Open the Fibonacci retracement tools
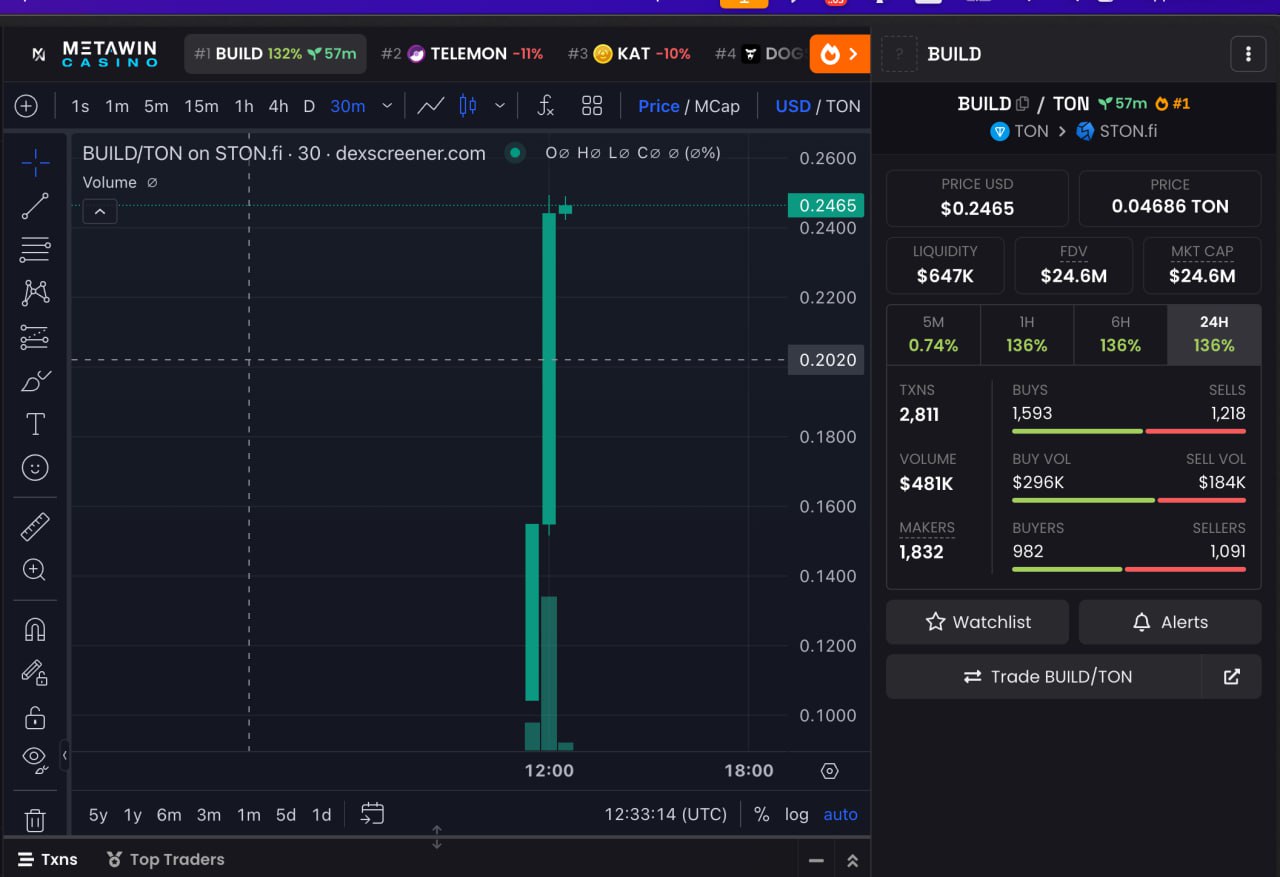 (x=35, y=249)
